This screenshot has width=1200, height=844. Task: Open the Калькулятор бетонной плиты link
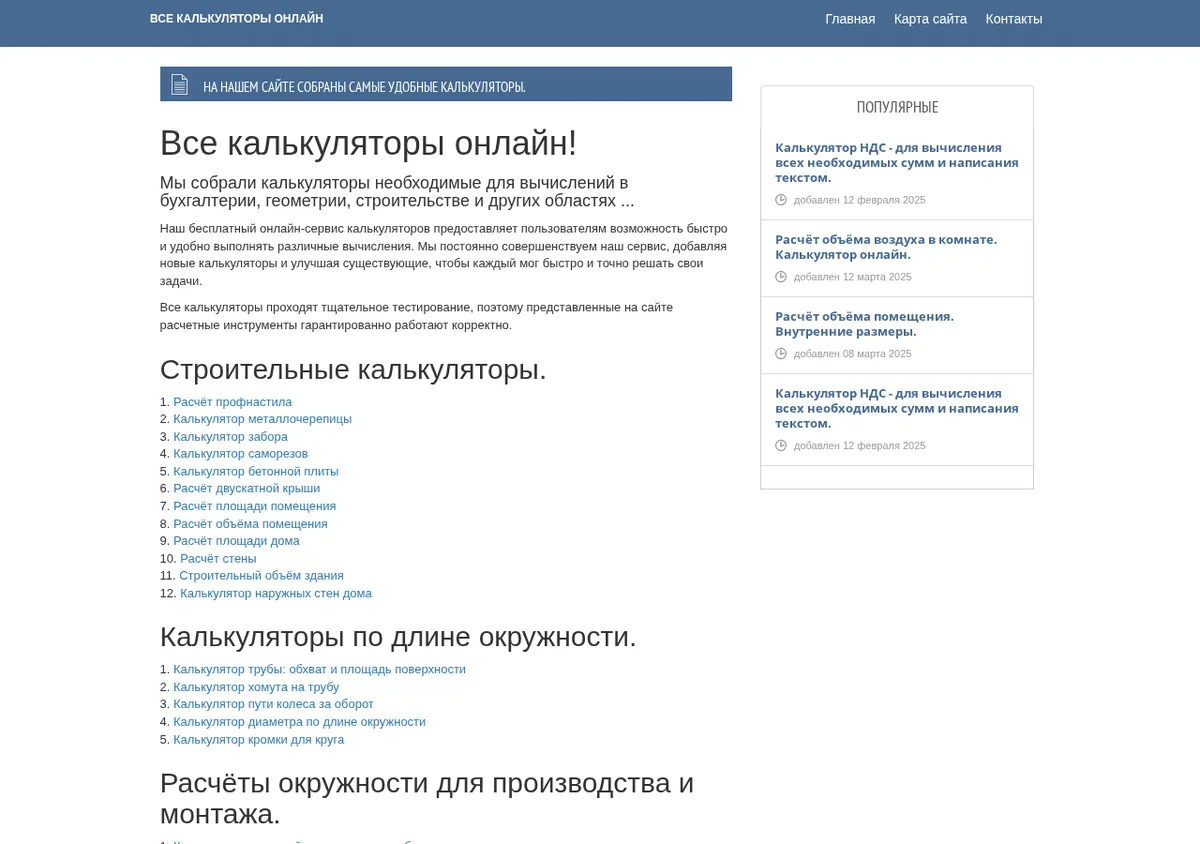(x=256, y=471)
